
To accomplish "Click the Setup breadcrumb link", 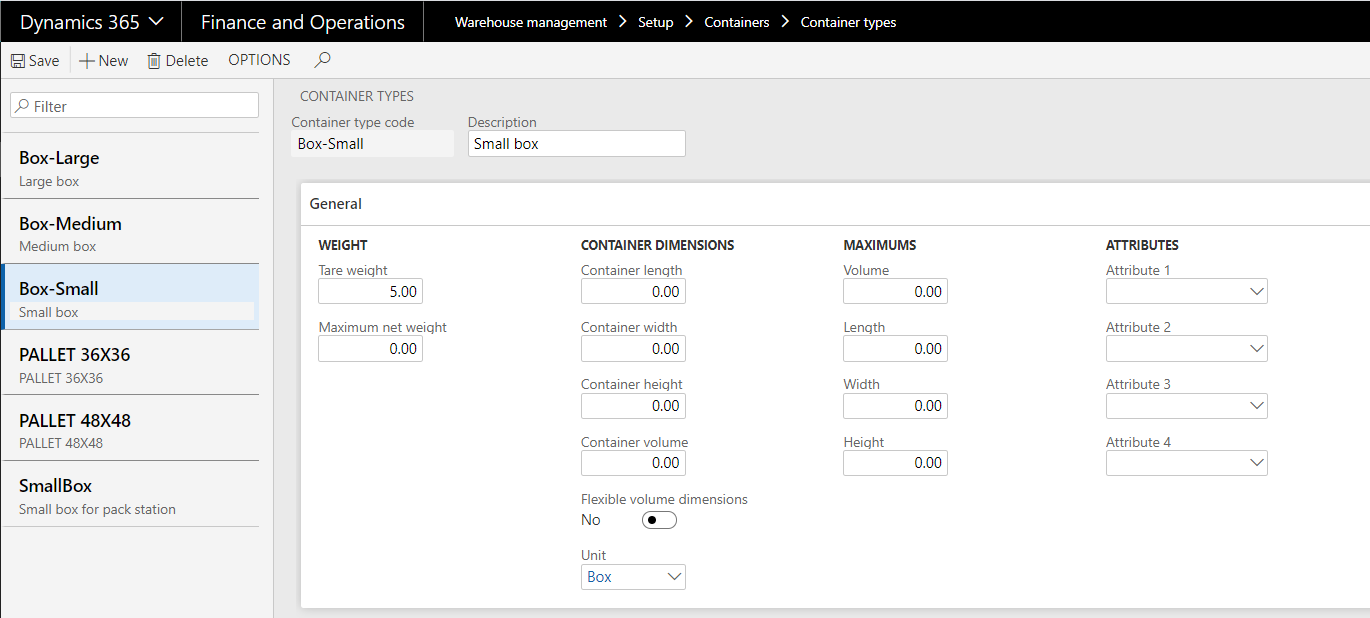I will 655,22.
